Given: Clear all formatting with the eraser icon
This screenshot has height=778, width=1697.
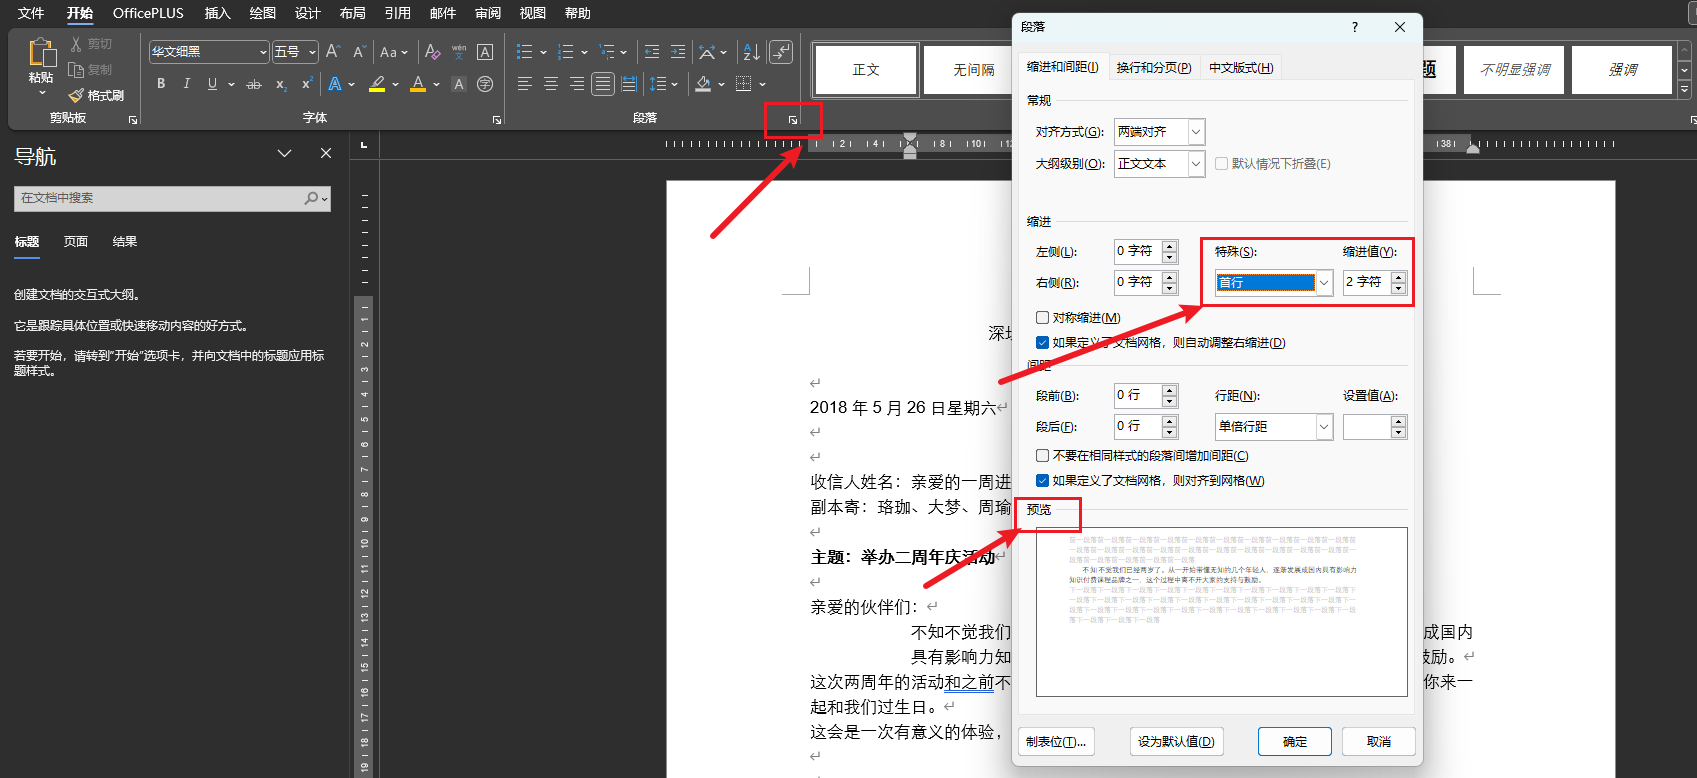Looking at the screenshot, I should pos(432,51).
